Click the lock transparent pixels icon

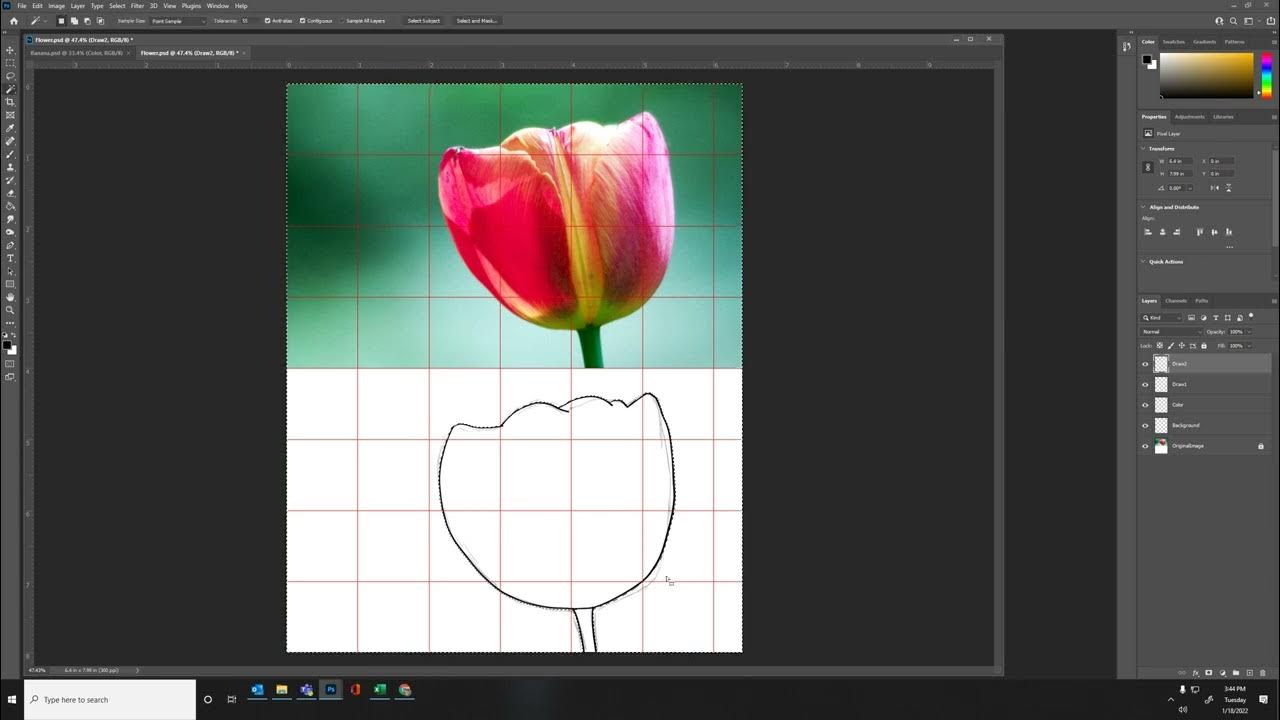tap(1159, 346)
